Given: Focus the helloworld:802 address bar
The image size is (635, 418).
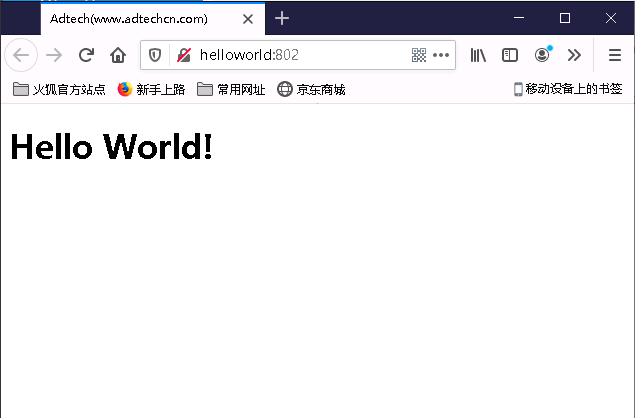Looking at the screenshot, I should click(298, 55).
